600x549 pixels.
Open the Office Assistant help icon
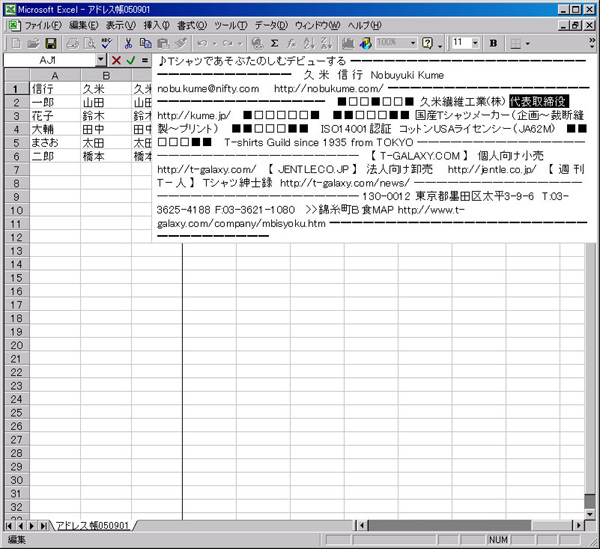click(x=427, y=43)
